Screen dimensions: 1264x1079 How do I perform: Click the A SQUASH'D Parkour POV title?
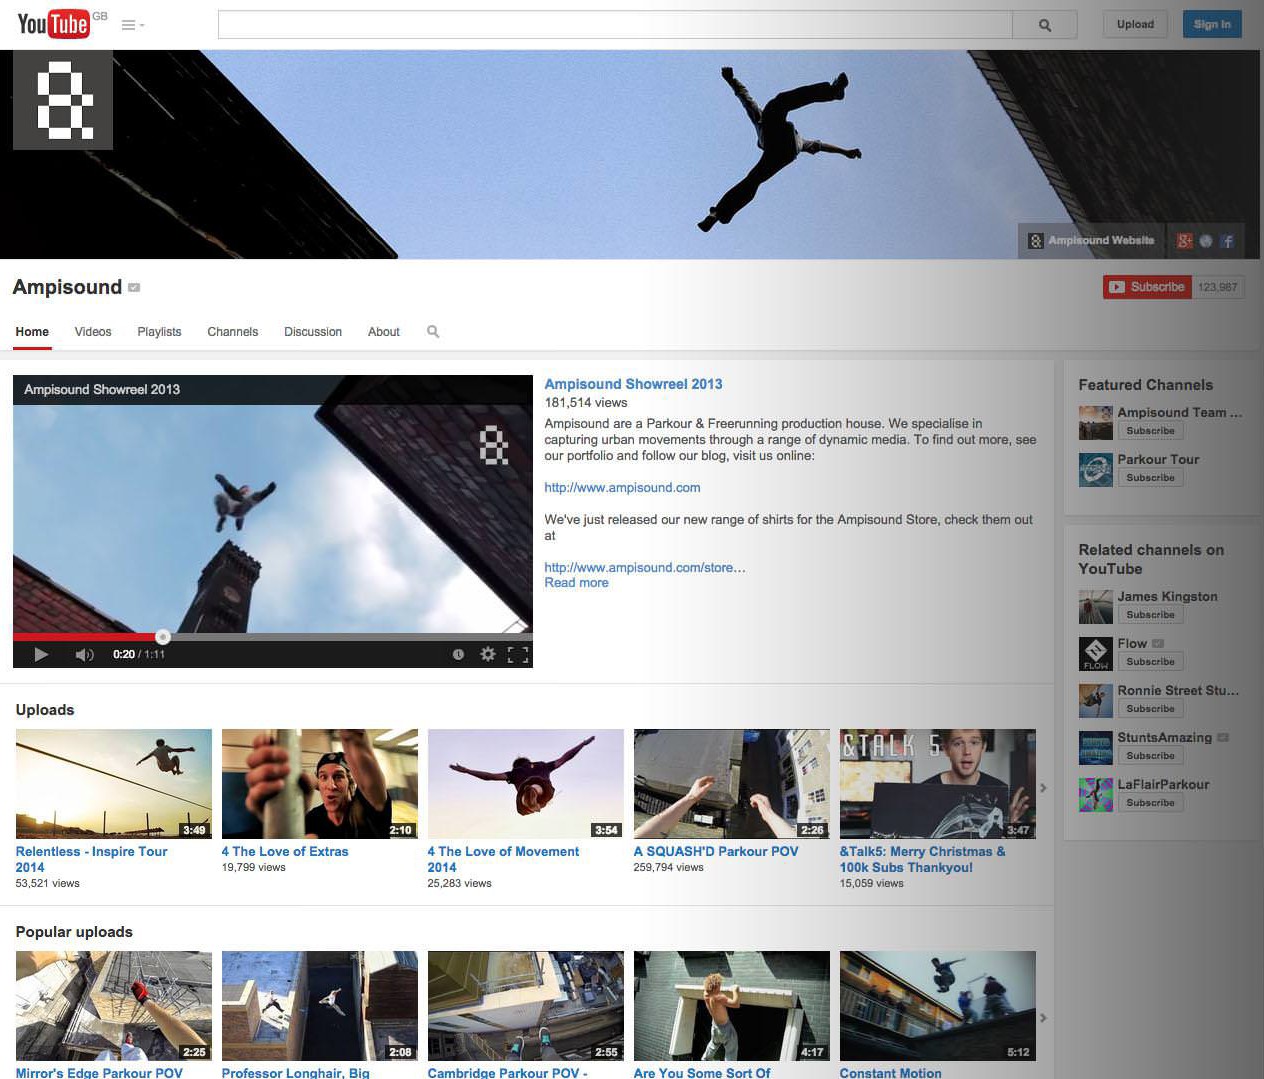pyautogui.click(x=716, y=852)
